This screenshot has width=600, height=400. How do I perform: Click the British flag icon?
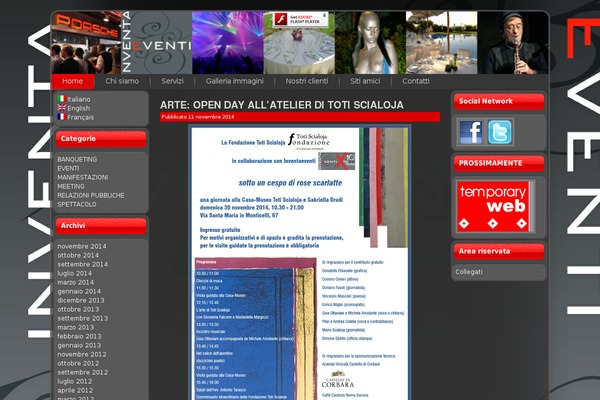pos(62,108)
